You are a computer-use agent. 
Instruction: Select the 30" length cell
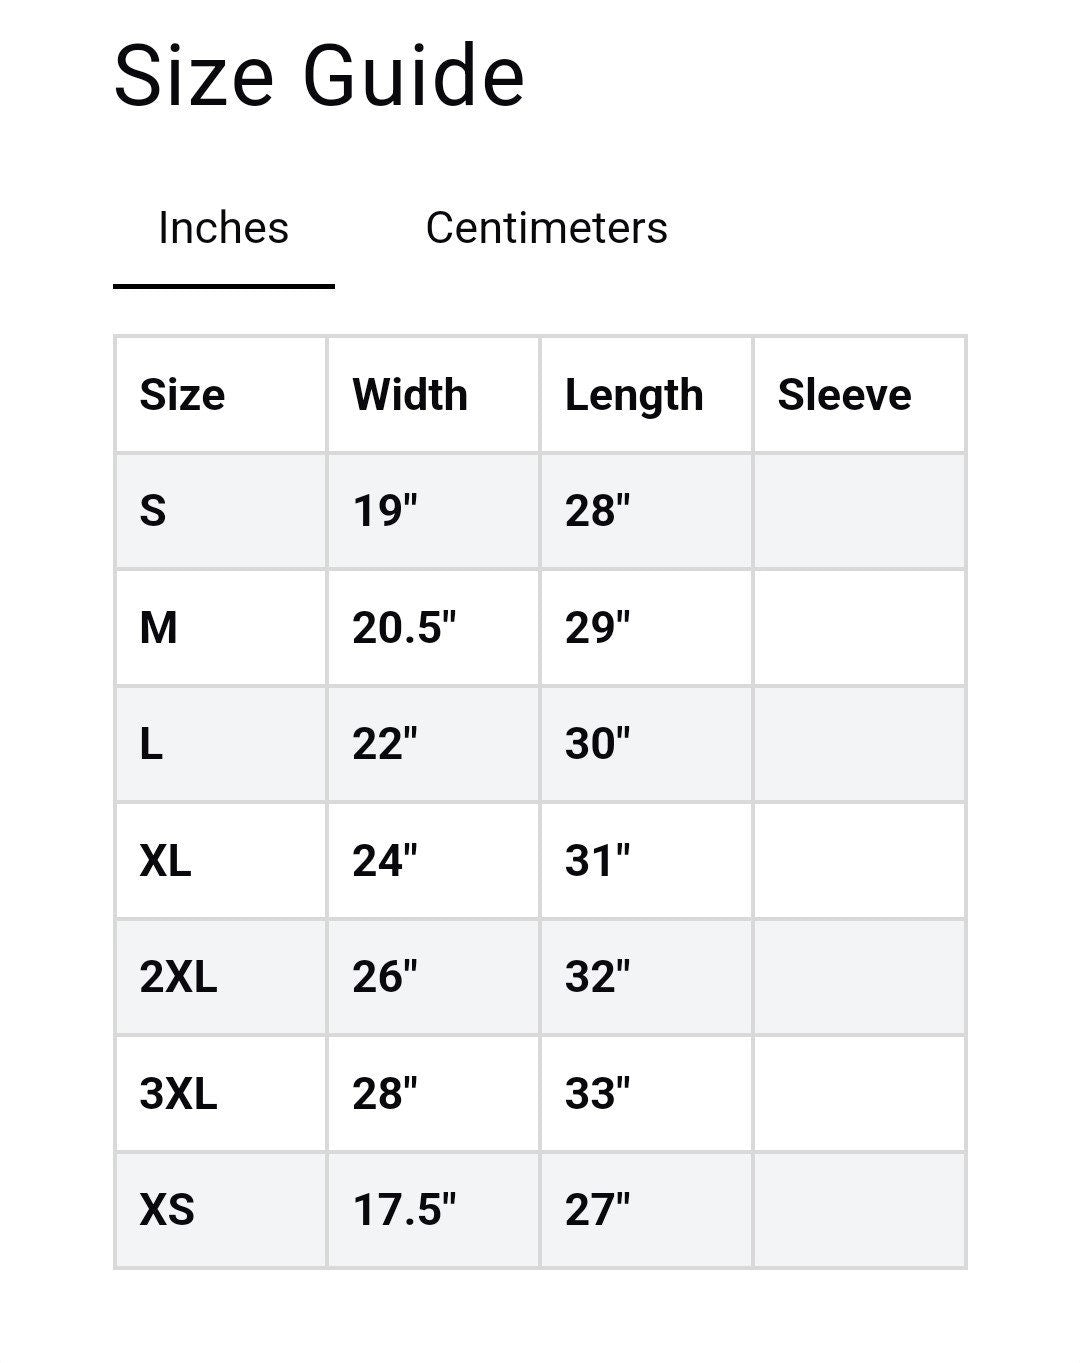(598, 744)
